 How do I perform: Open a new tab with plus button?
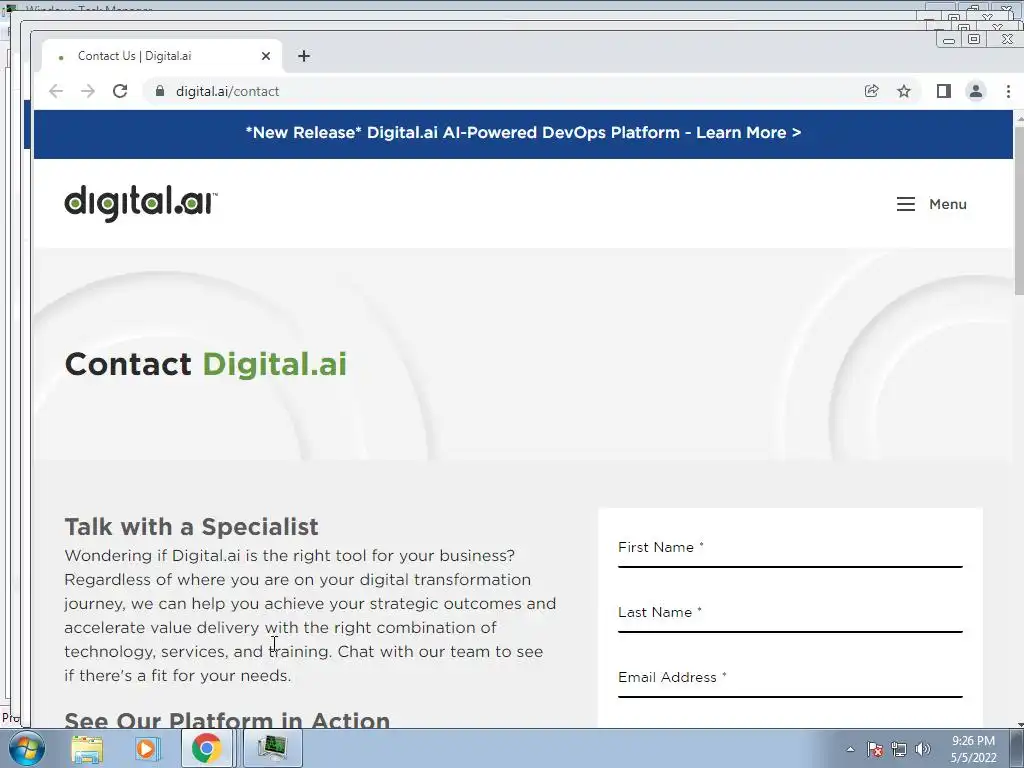tap(304, 56)
